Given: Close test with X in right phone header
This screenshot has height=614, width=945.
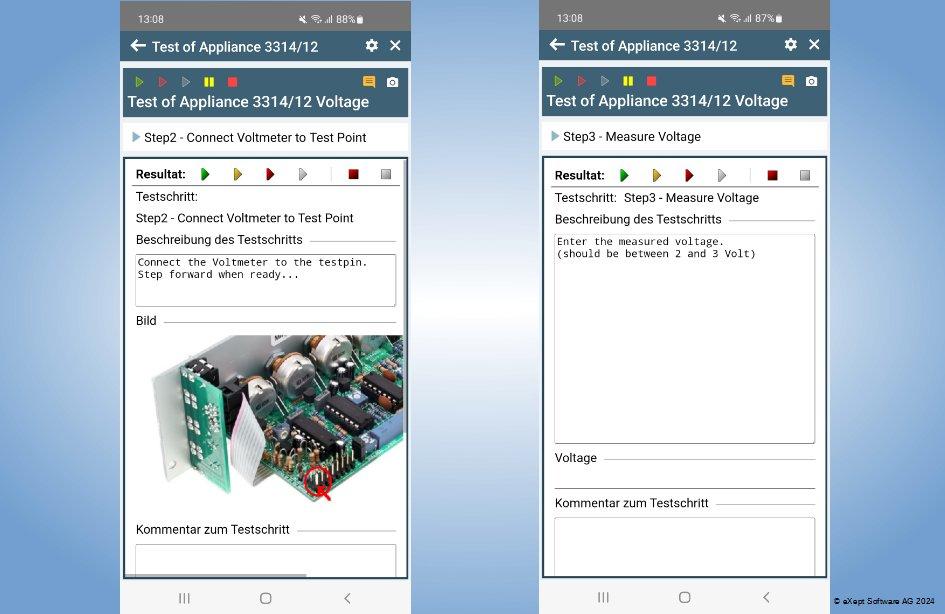Looking at the screenshot, I should coord(814,44).
